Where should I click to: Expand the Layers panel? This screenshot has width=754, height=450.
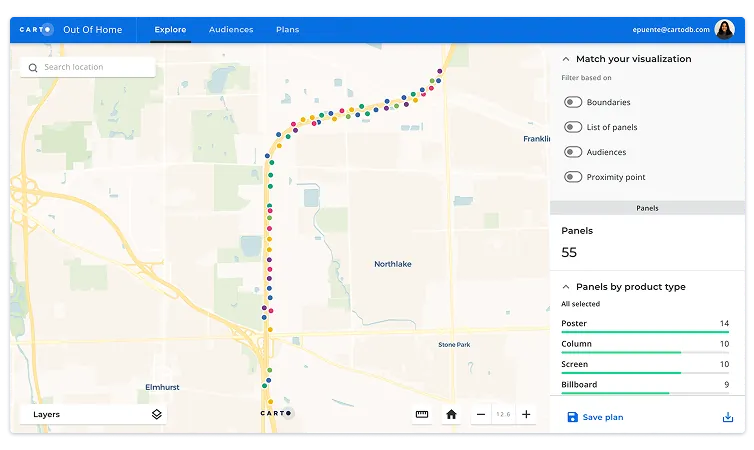pyautogui.click(x=93, y=414)
